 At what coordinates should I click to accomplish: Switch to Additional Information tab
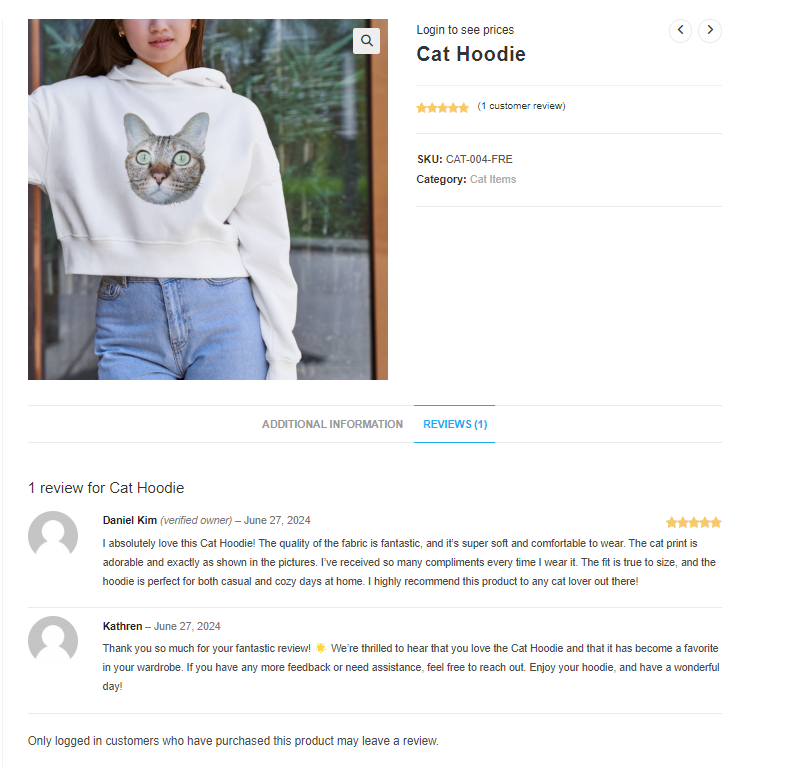tap(332, 424)
